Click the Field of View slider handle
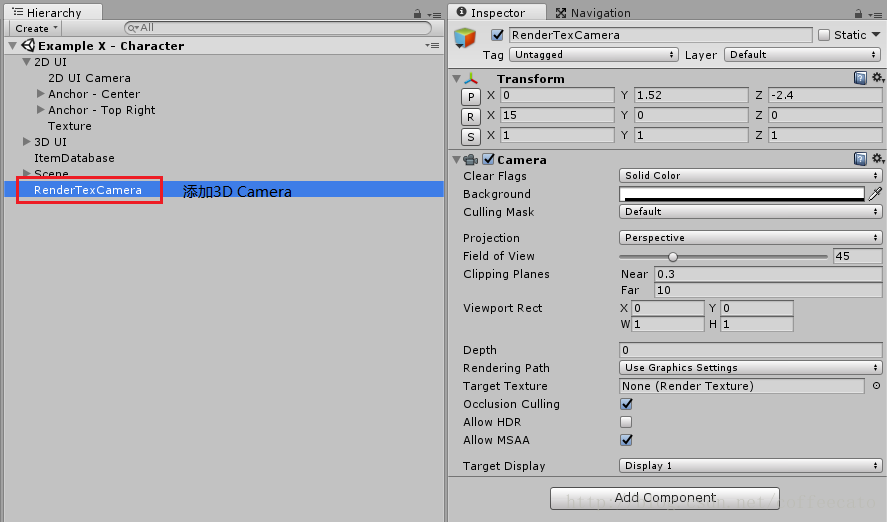The image size is (887, 522). point(673,257)
